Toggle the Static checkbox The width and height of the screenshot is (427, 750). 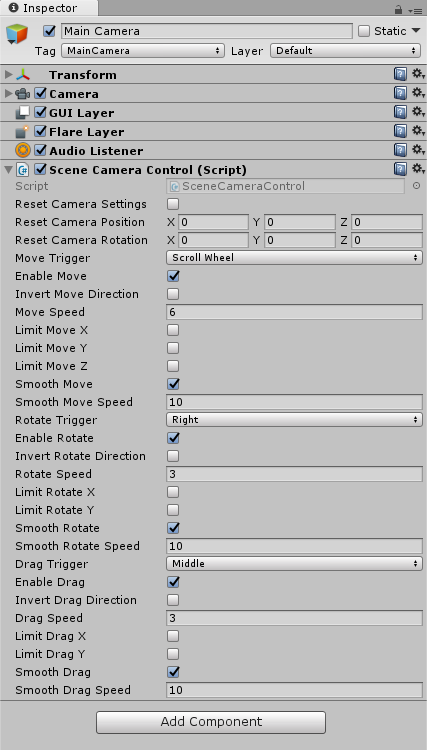[364, 31]
